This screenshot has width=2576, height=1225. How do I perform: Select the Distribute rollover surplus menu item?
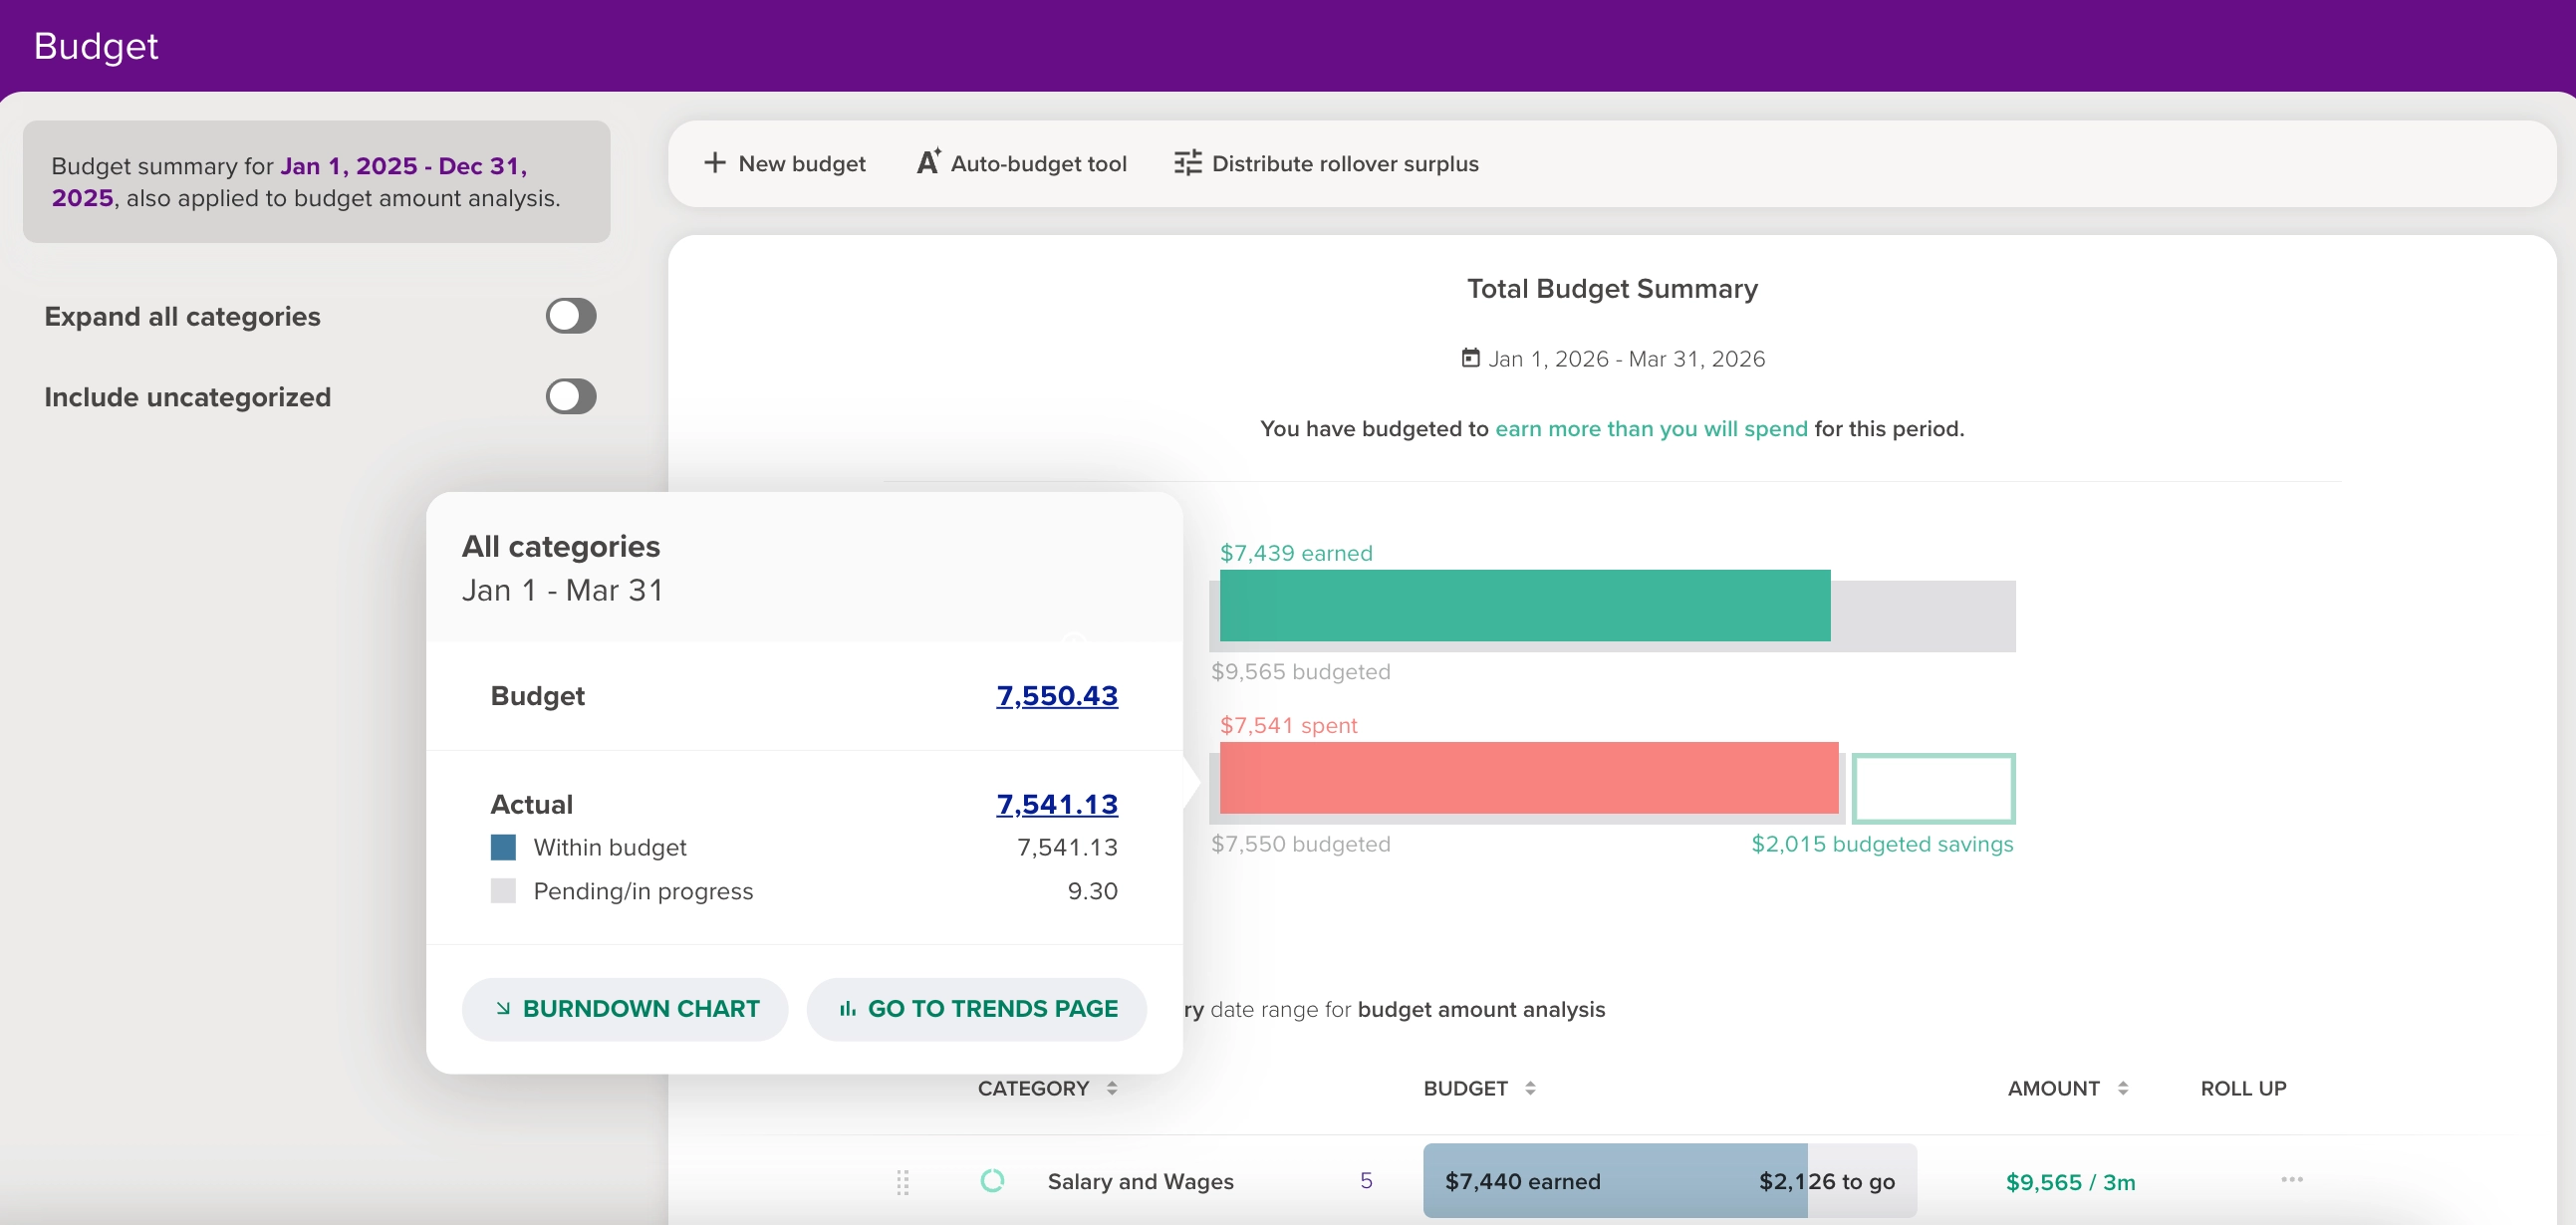[1344, 164]
